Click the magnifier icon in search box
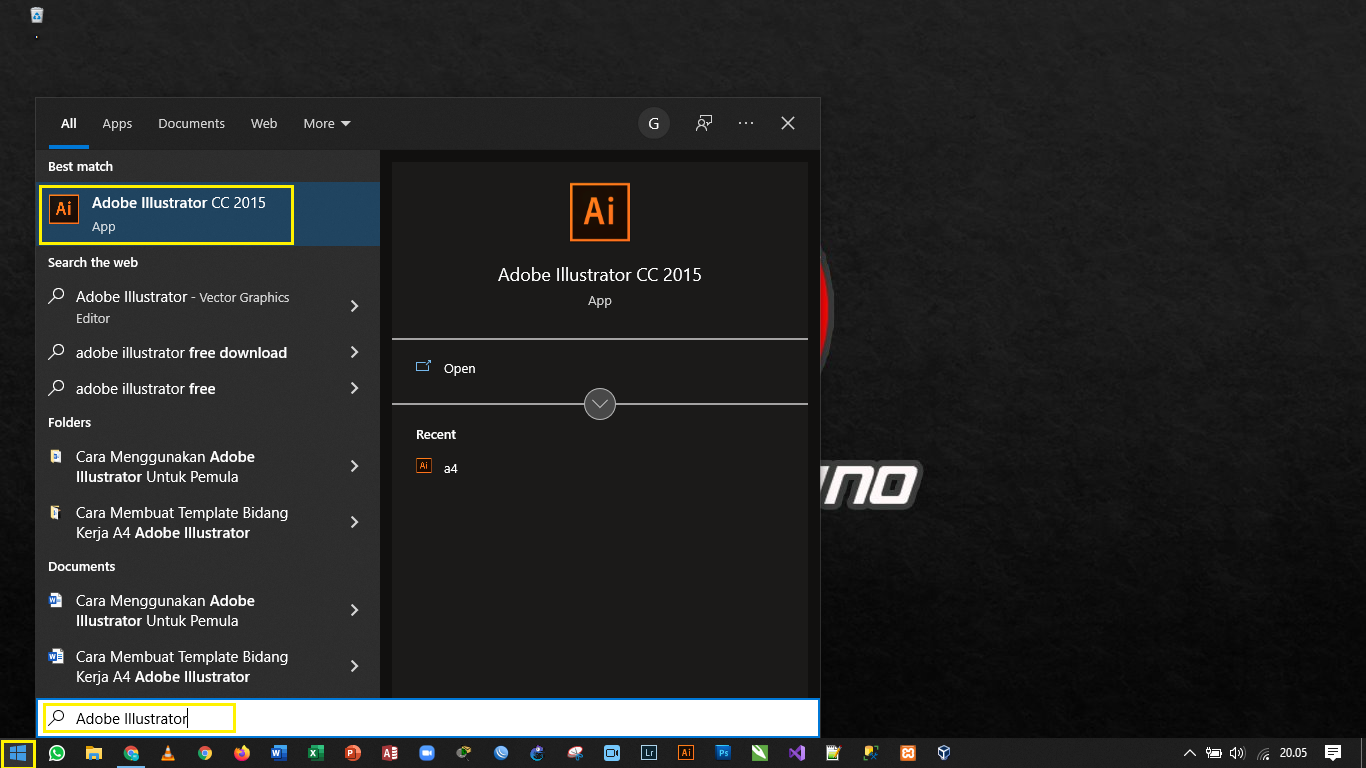 (57, 718)
